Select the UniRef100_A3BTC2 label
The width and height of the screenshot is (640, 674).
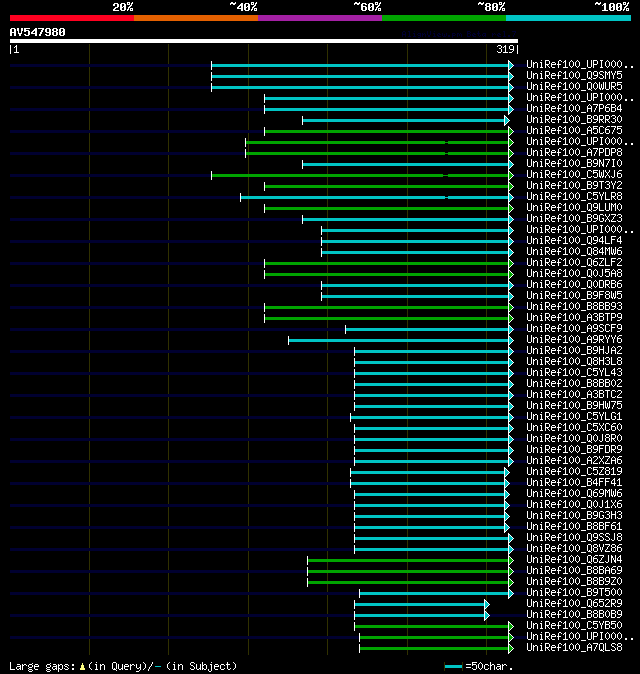point(574,395)
